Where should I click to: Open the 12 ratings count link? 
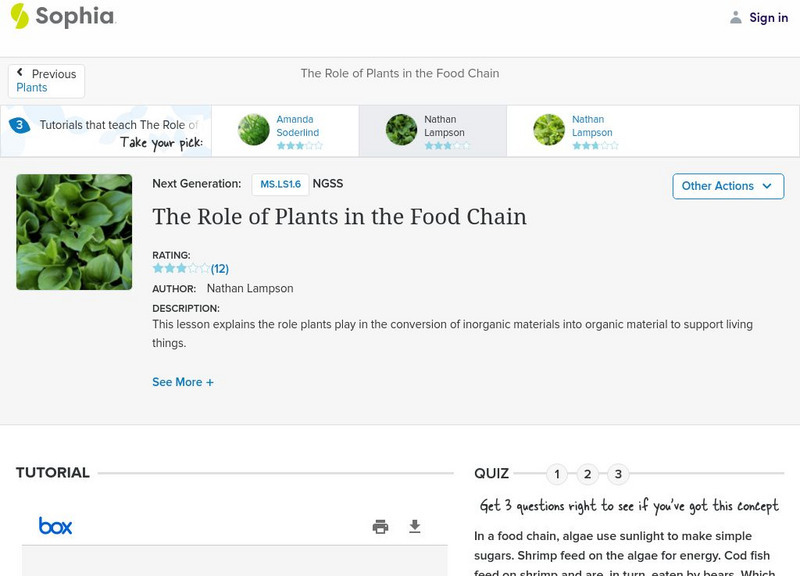coord(220,269)
